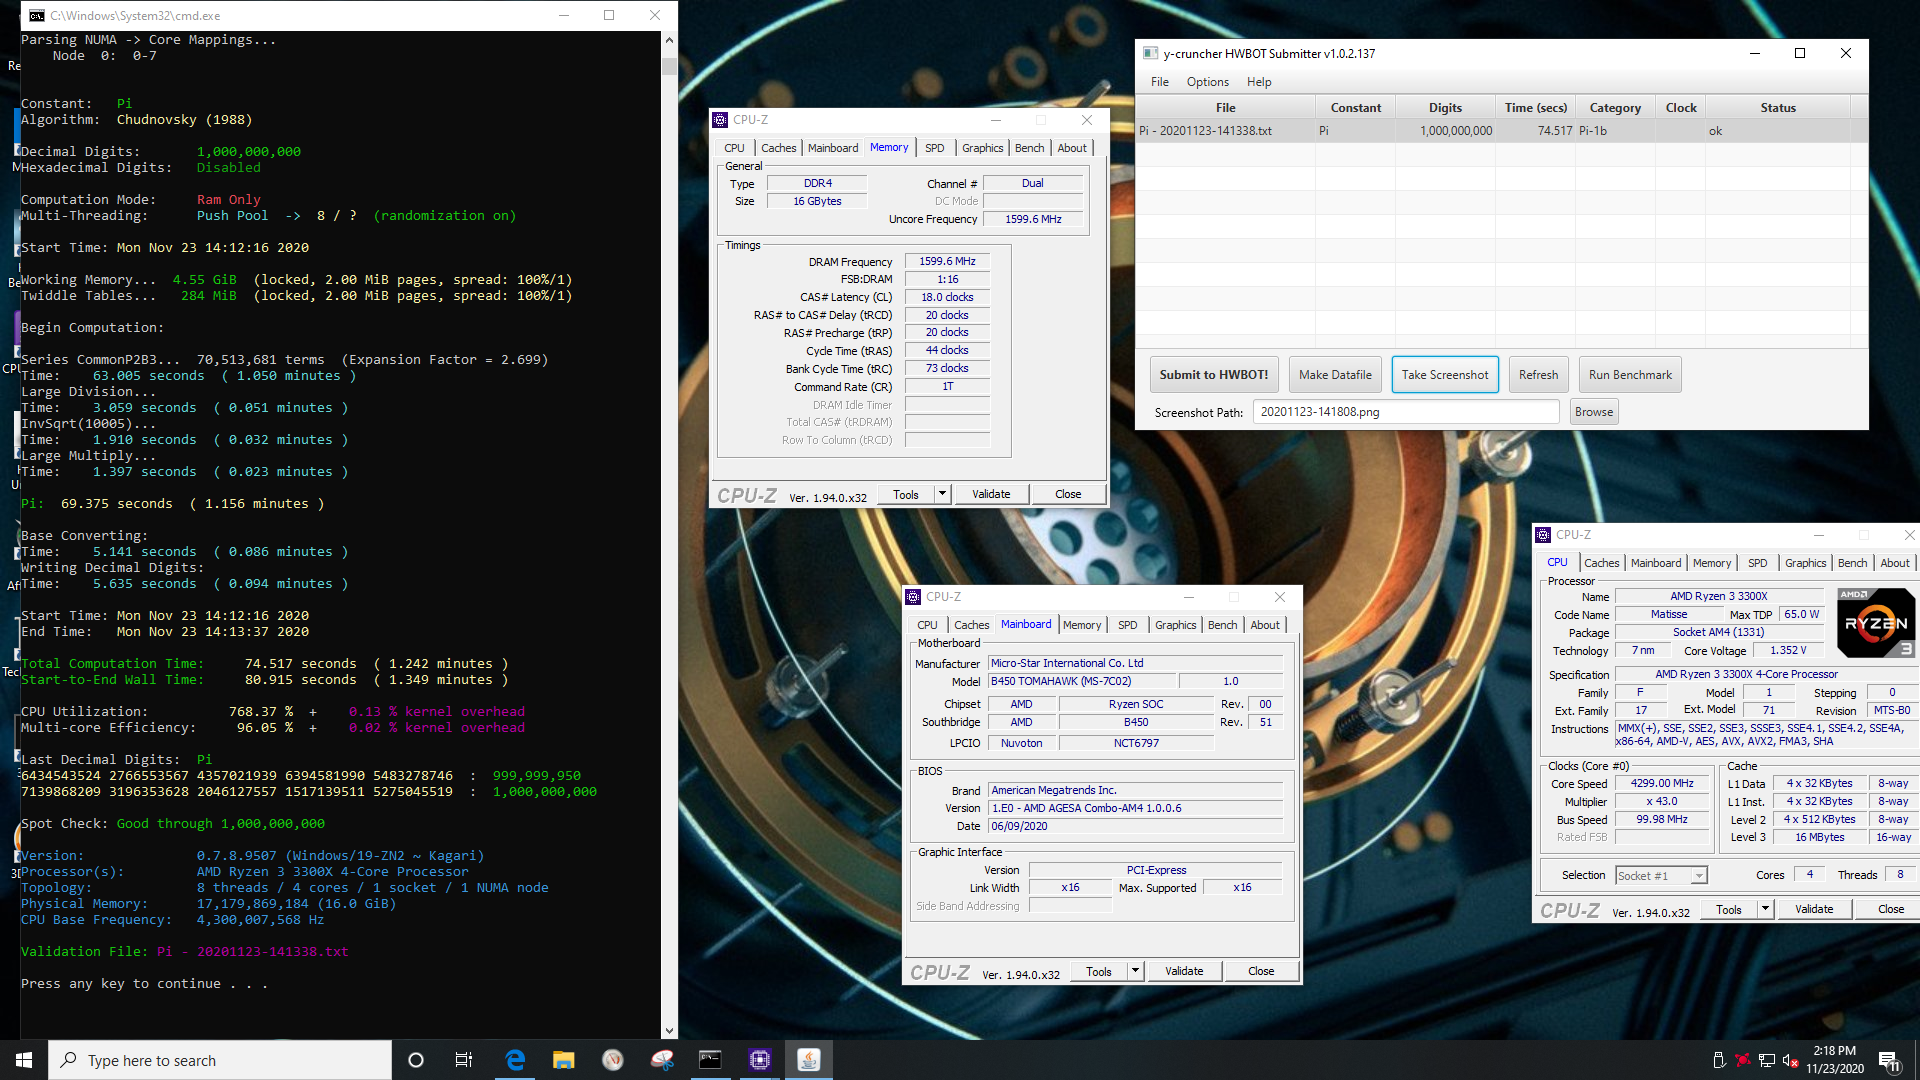The height and width of the screenshot is (1080, 1920).
Task: Open Tools dropdown arrow in Mainboard CPU-Z window
Action: (x=1135, y=971)
